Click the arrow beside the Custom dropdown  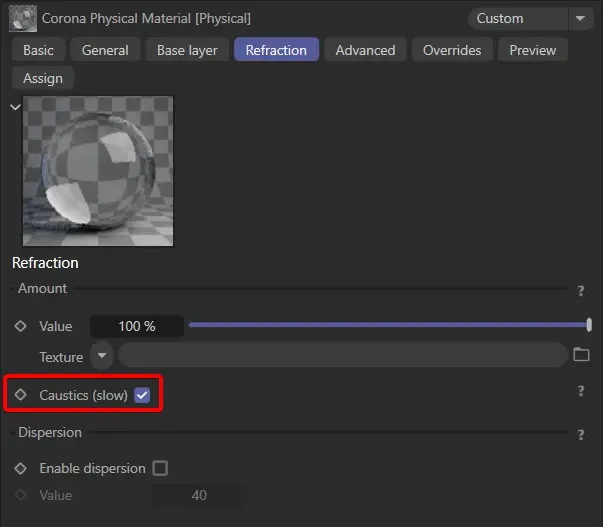click(580, 18)
